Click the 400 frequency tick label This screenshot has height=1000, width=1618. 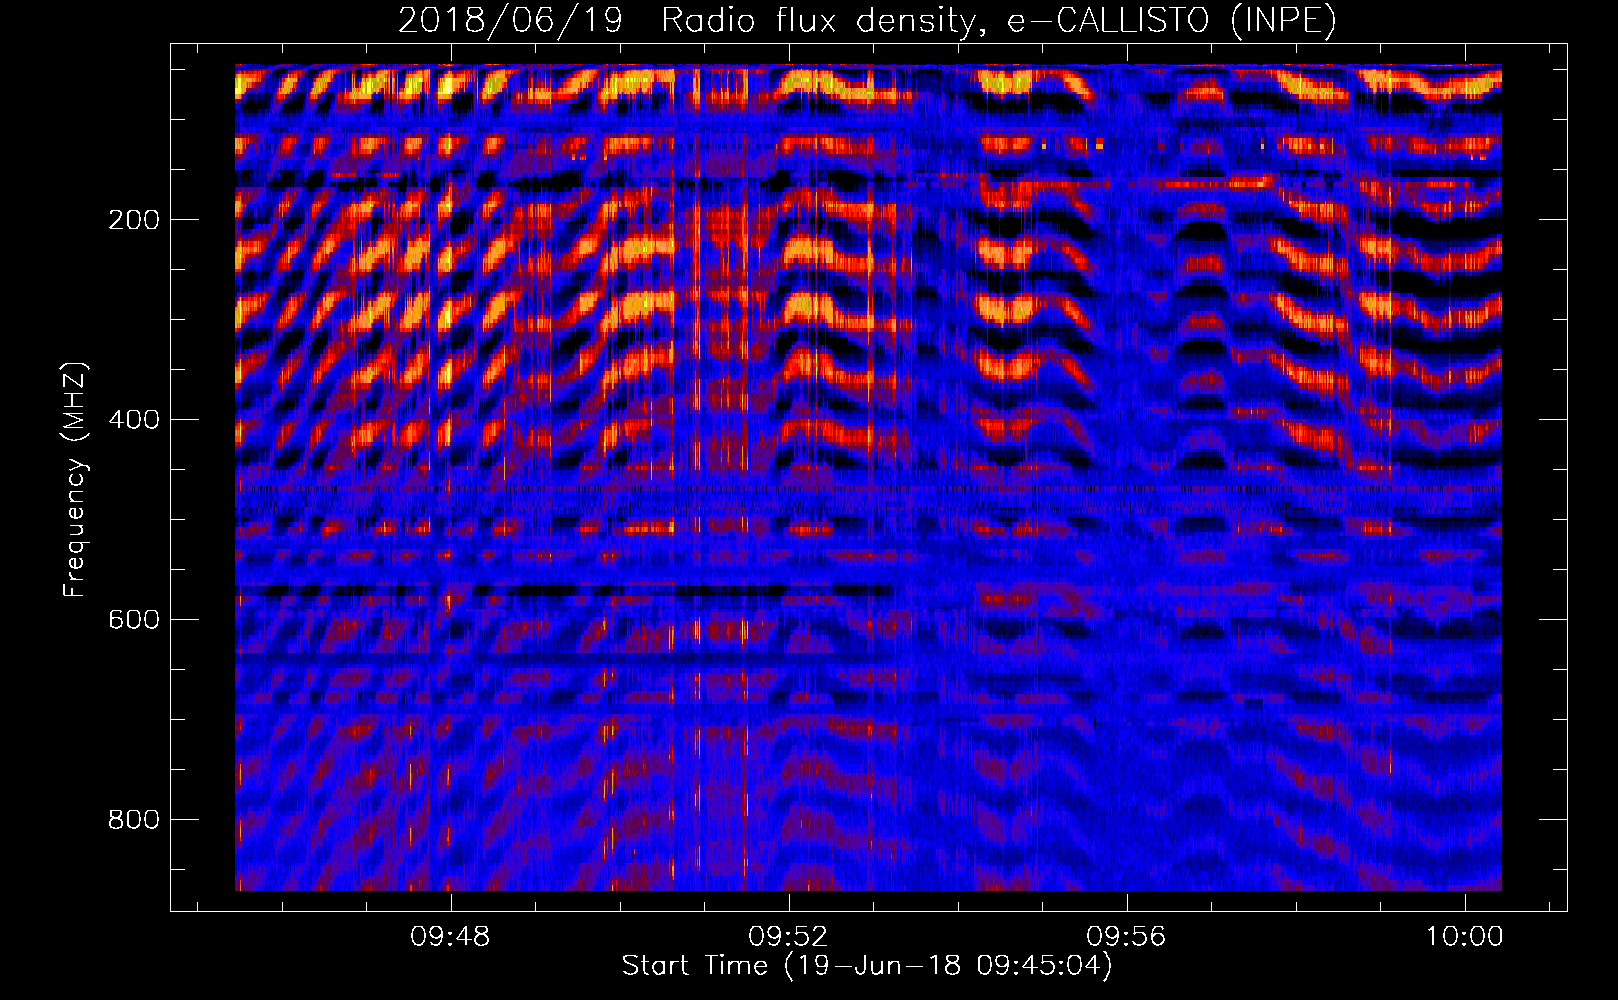134,420
